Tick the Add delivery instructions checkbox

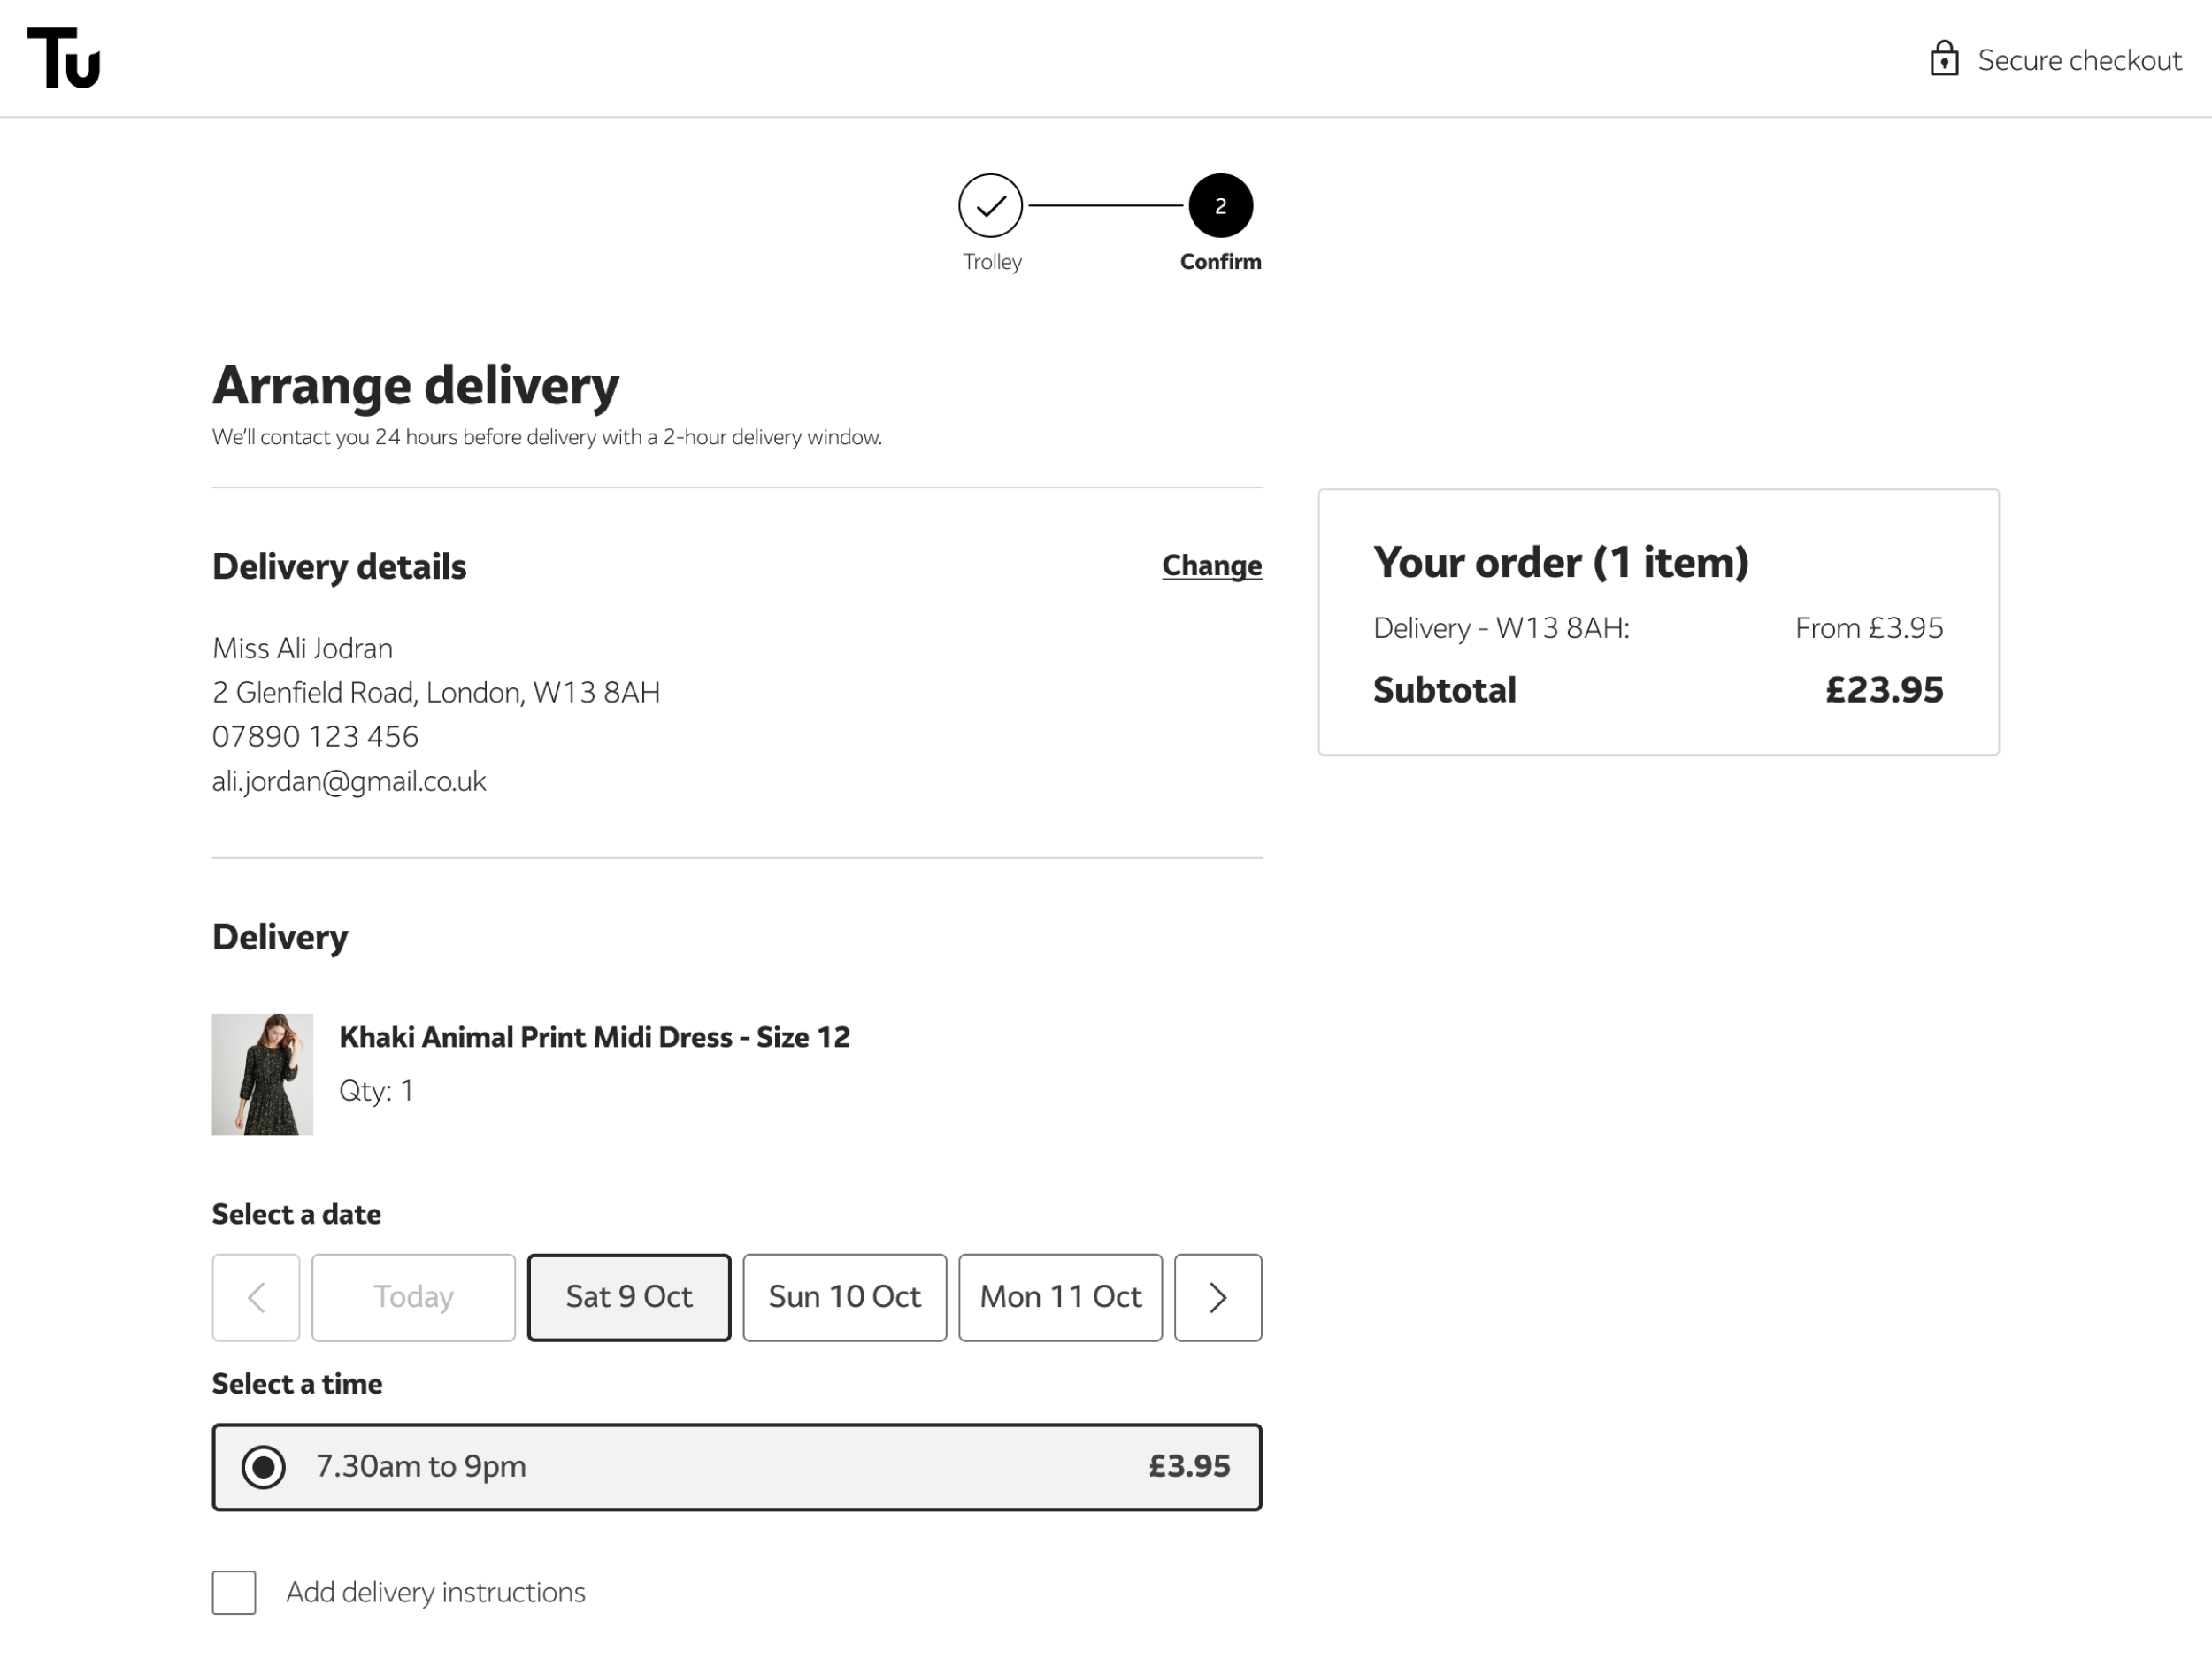234,1592
